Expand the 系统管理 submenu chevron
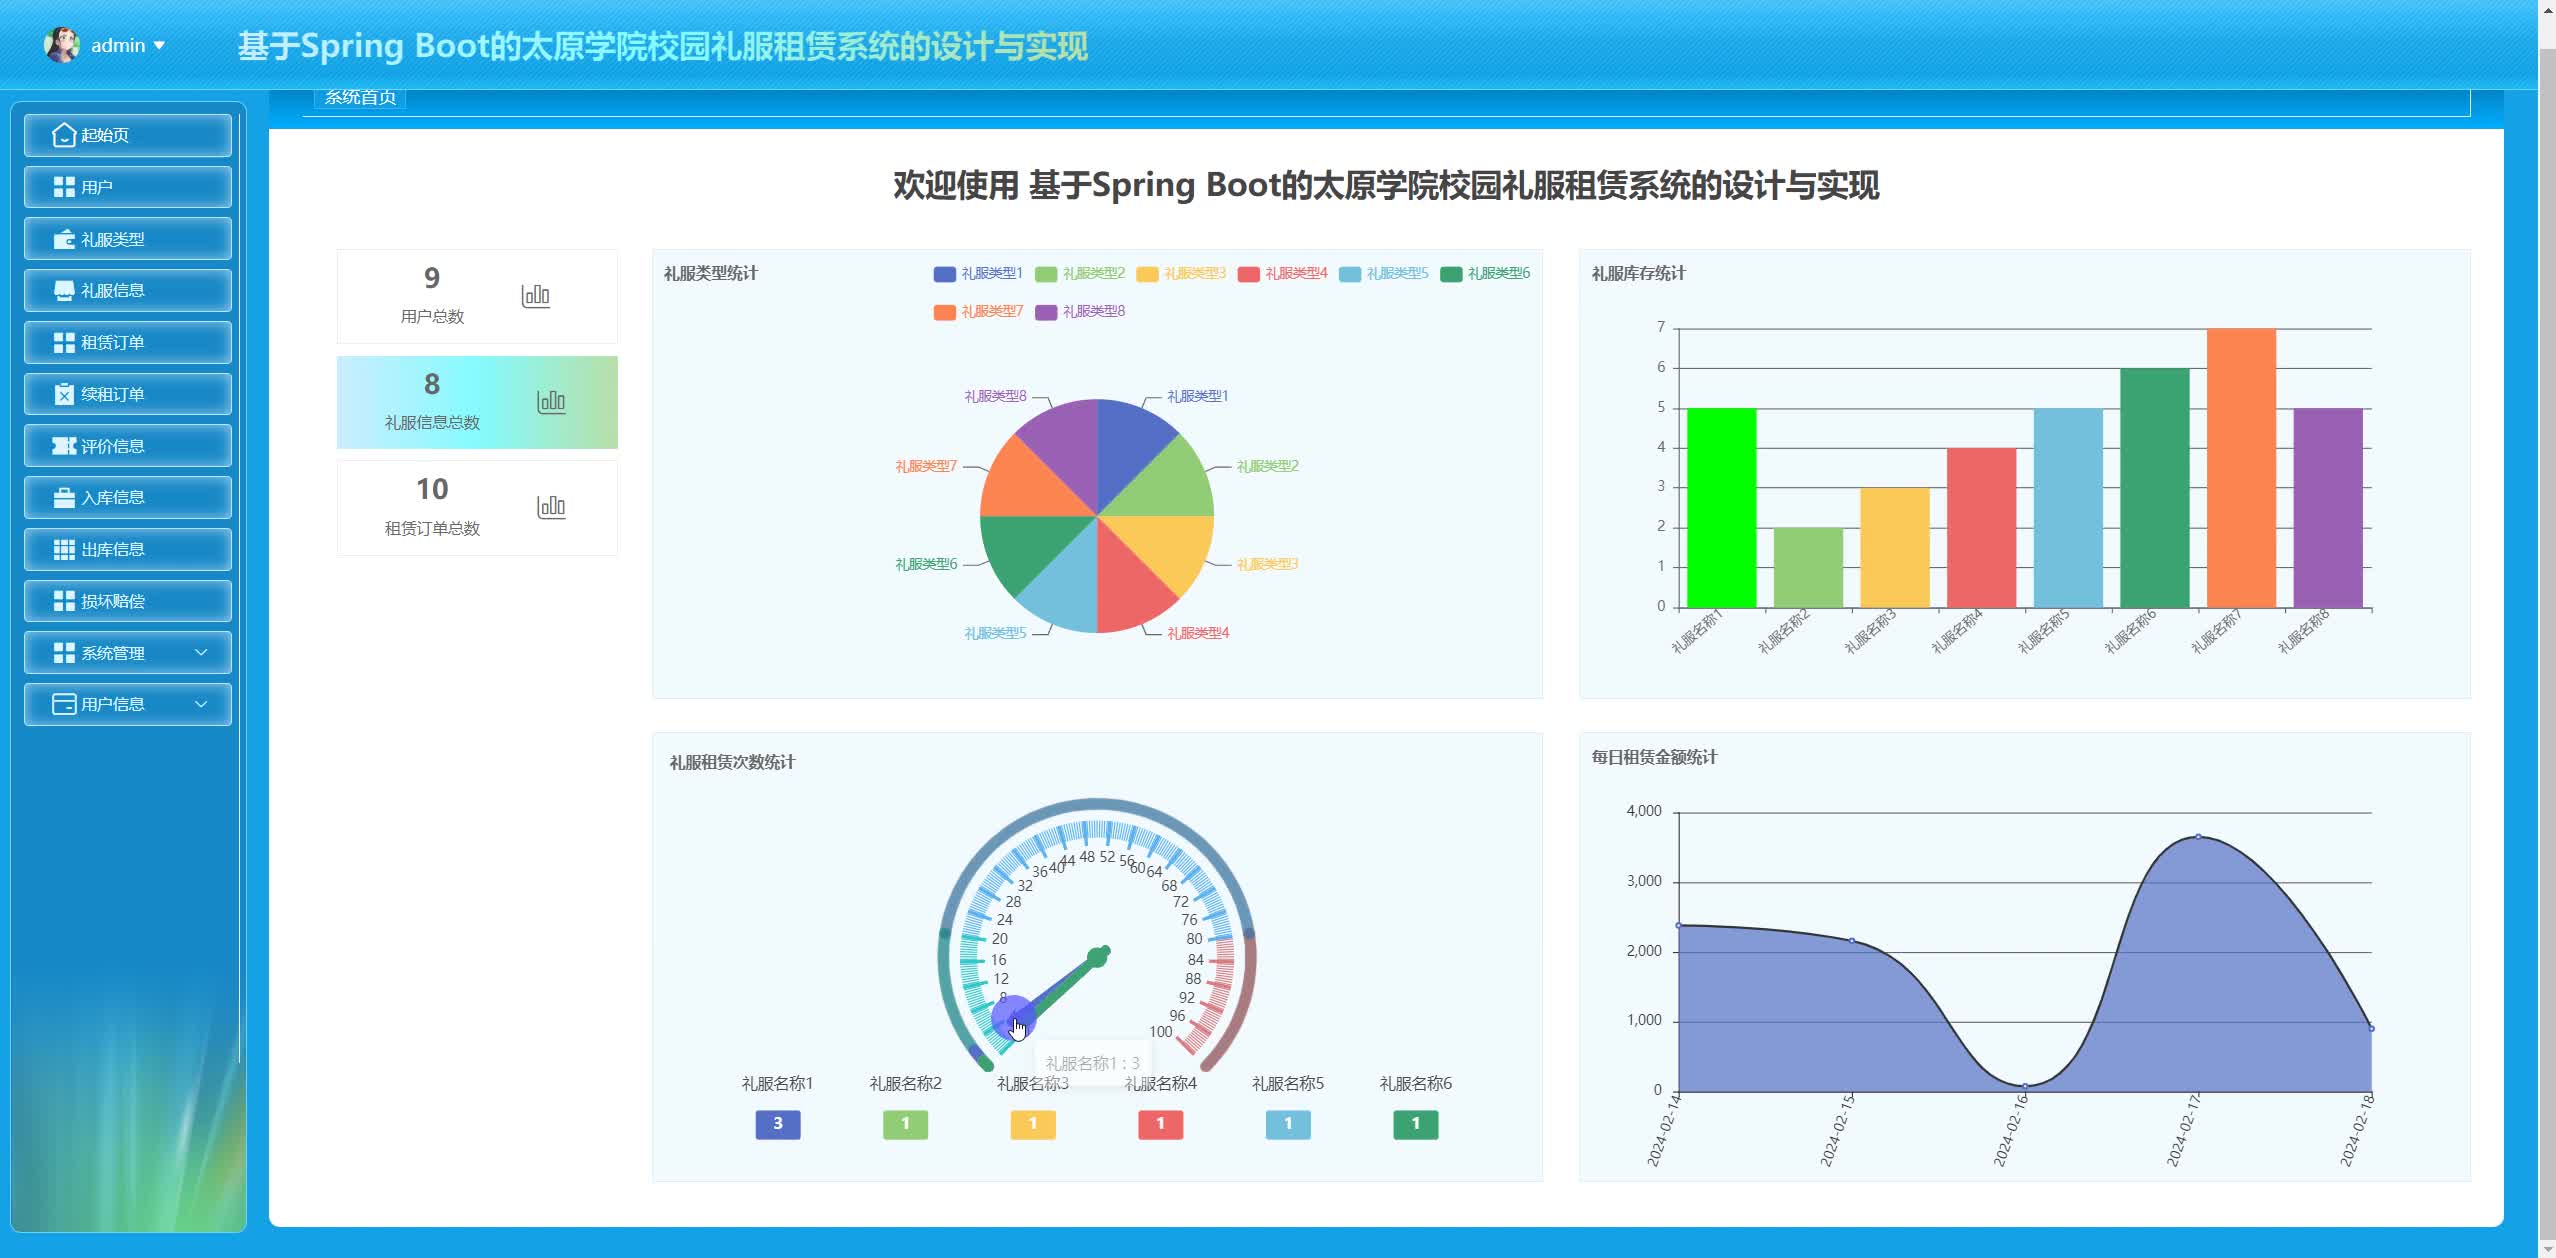 point(201,653)
